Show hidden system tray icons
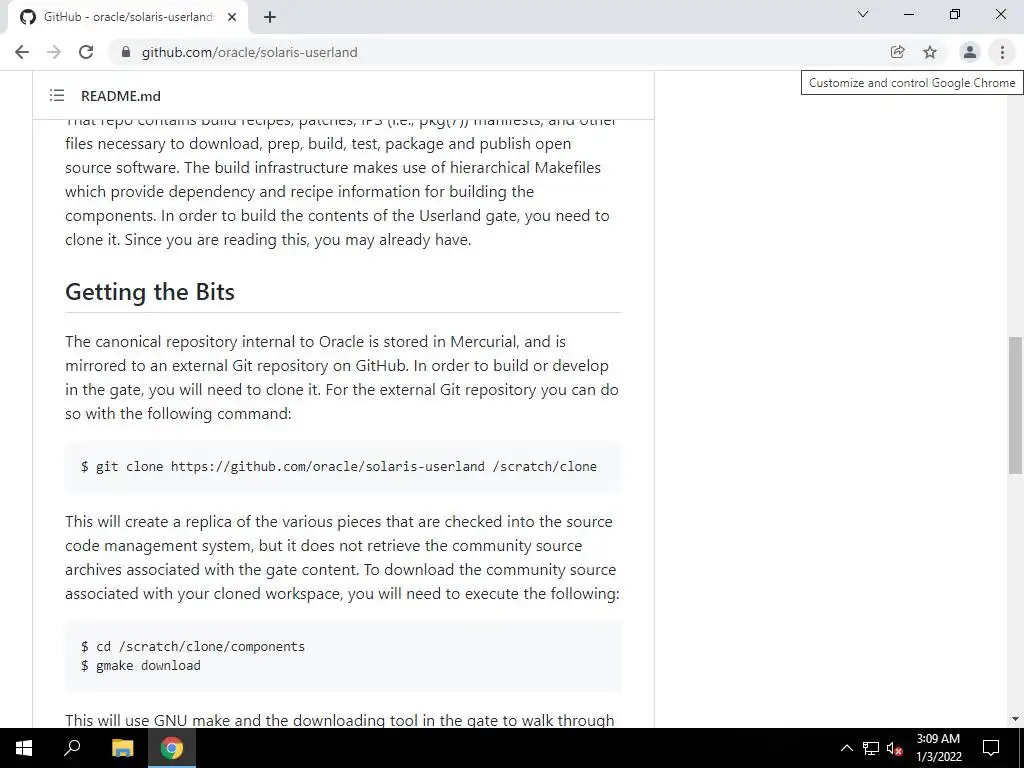 (x=846, y=748)
